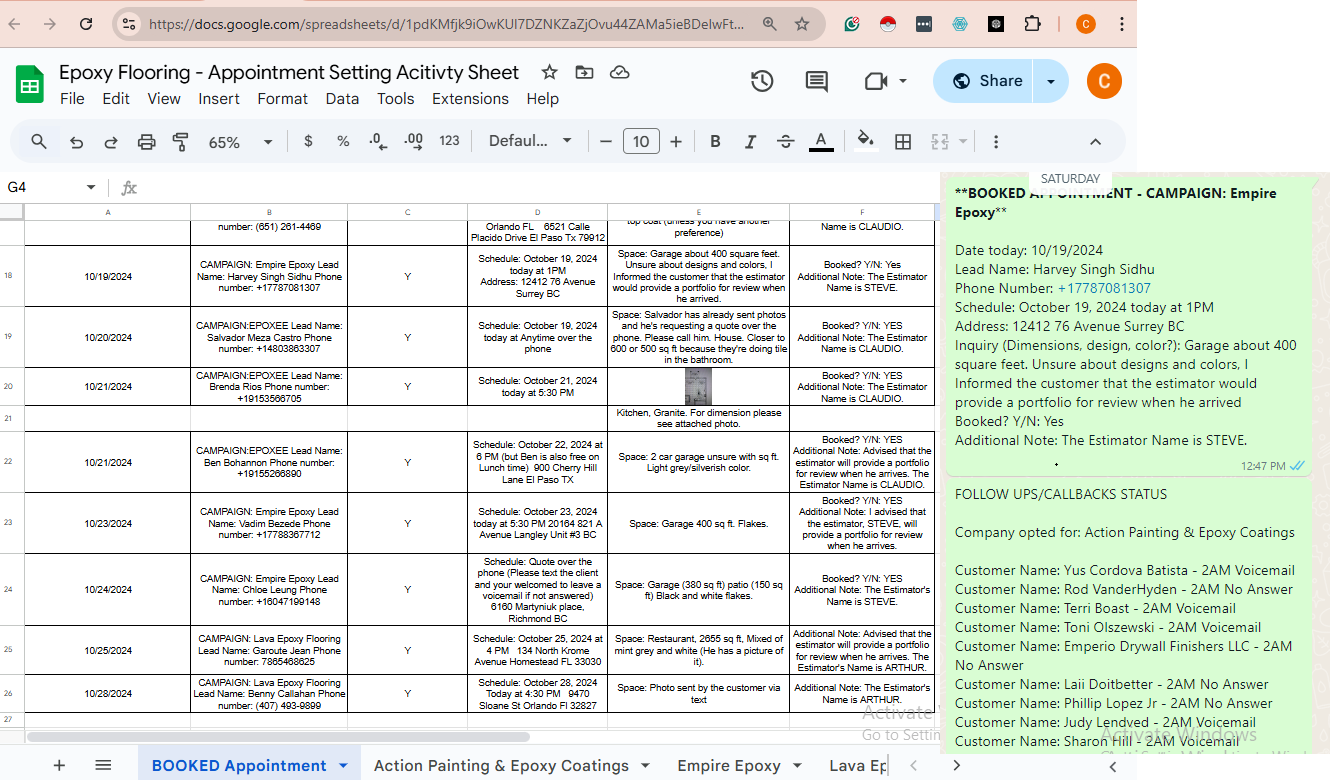The height and width of the screenshot is (780, 1330).
Task: Expand the Share options arrow
Action: pos(1051,81)
